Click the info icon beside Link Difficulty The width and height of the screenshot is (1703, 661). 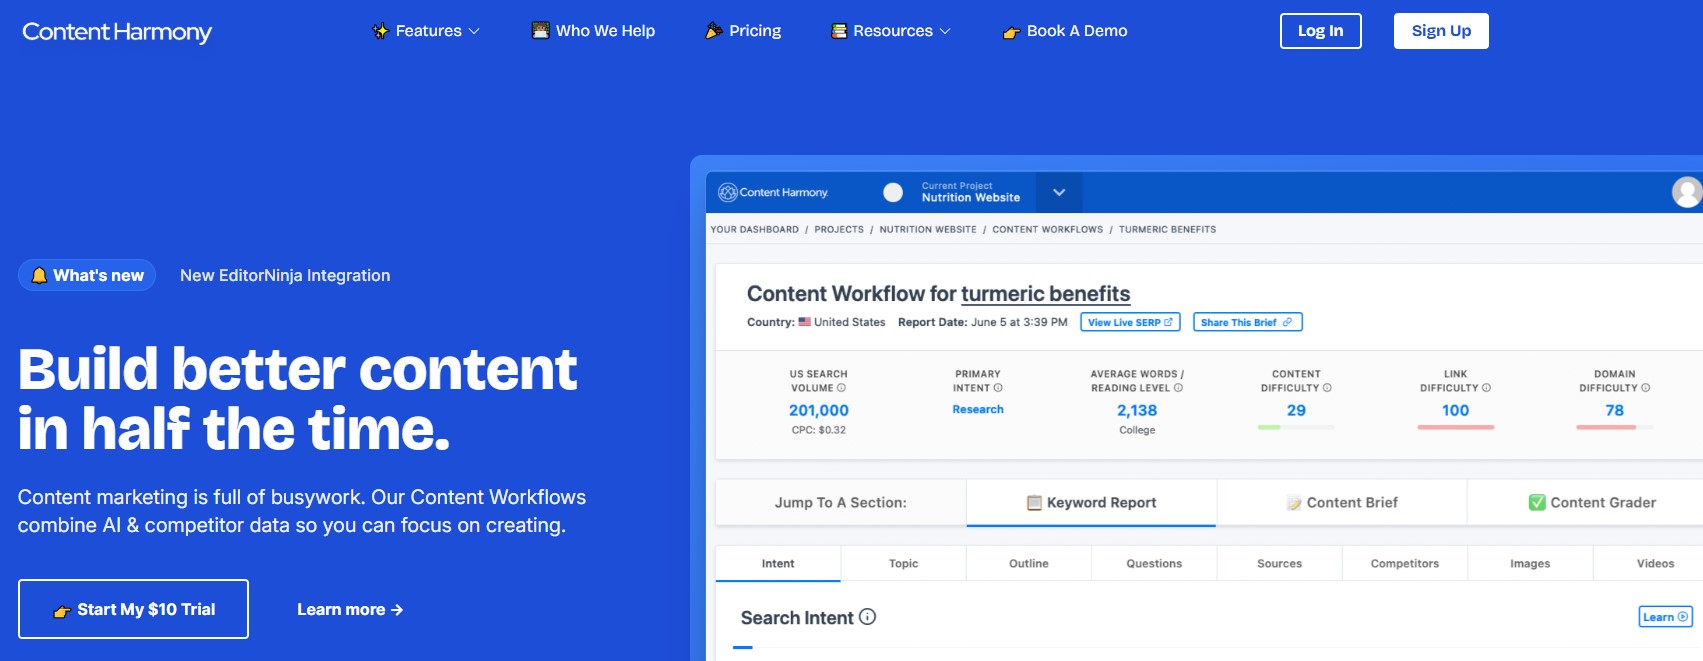coord(1486,388)
